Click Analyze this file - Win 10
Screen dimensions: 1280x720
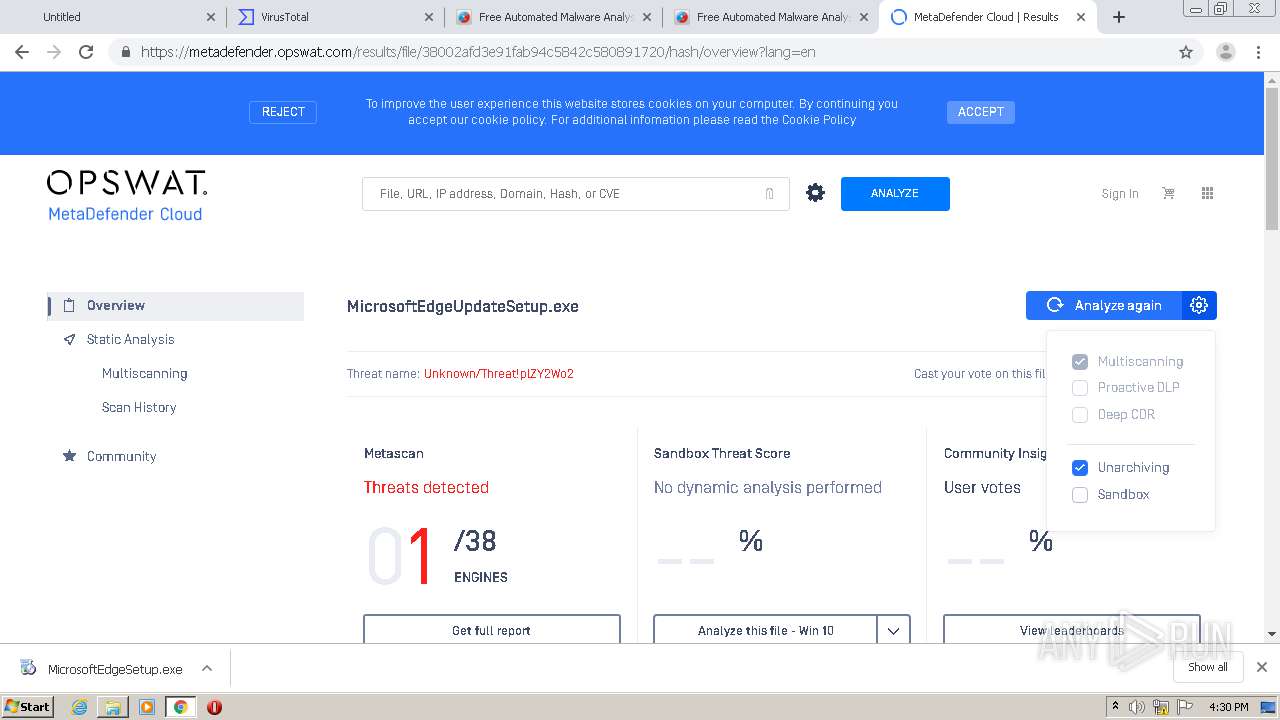(766, 630)
